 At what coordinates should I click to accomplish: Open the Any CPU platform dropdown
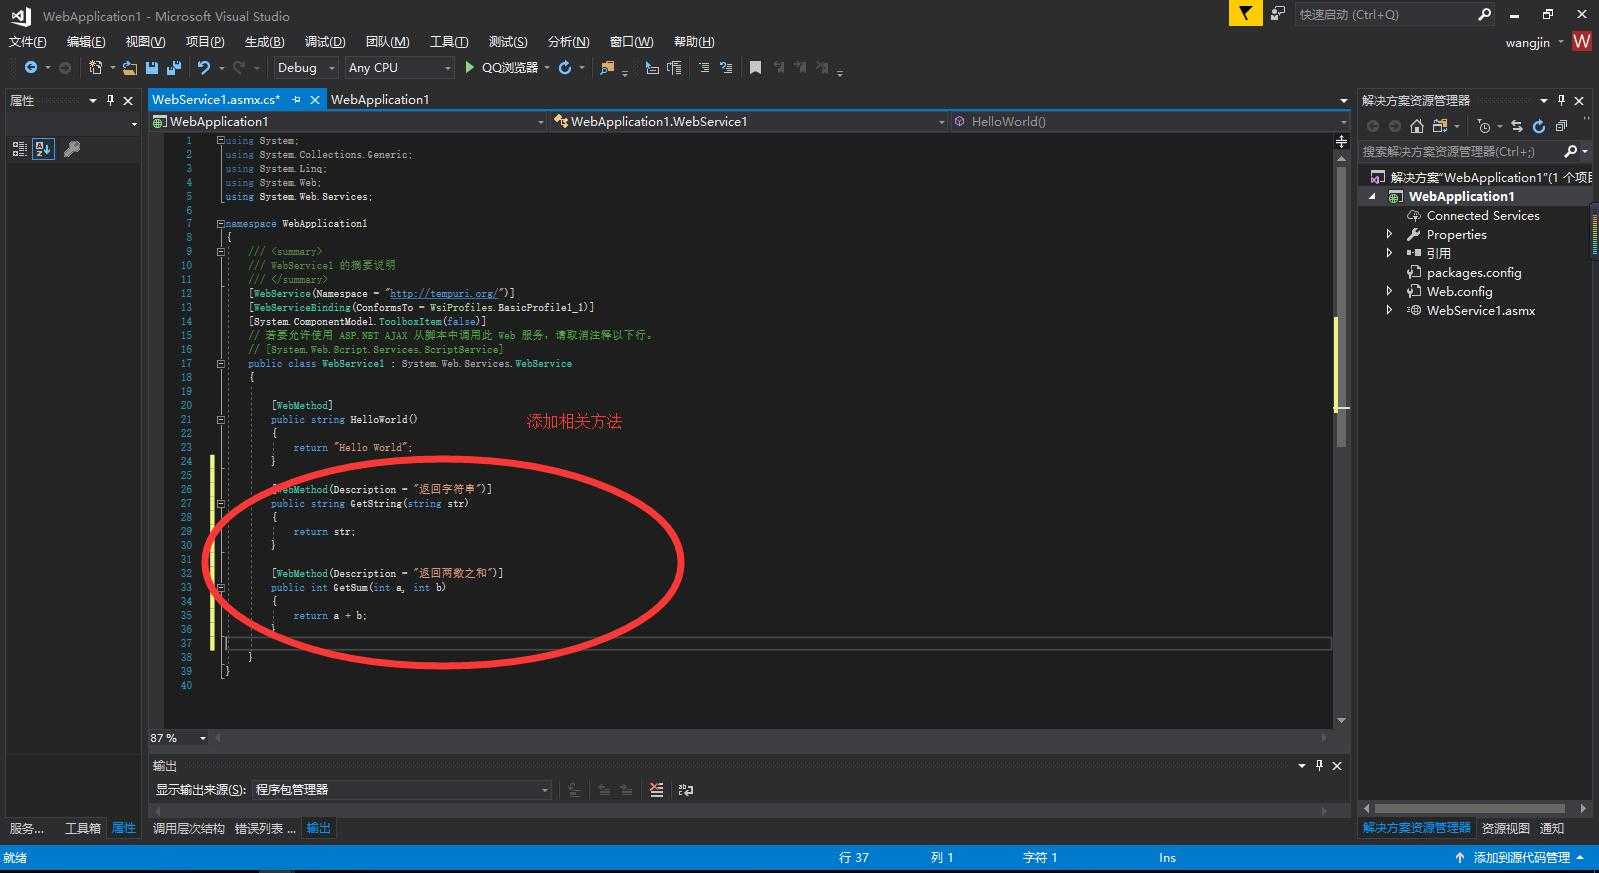[400, 67]
